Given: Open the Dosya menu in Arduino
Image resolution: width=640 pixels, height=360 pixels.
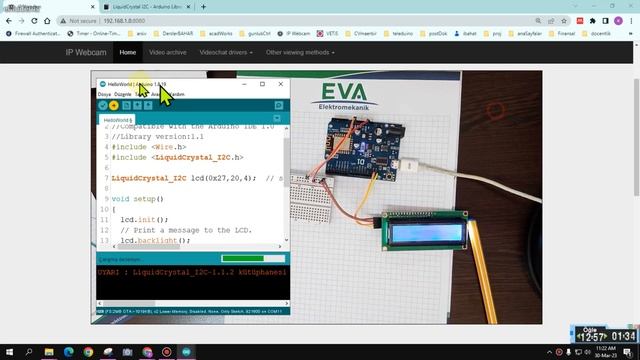Looking at the screenshot, I should click(104, 94).
